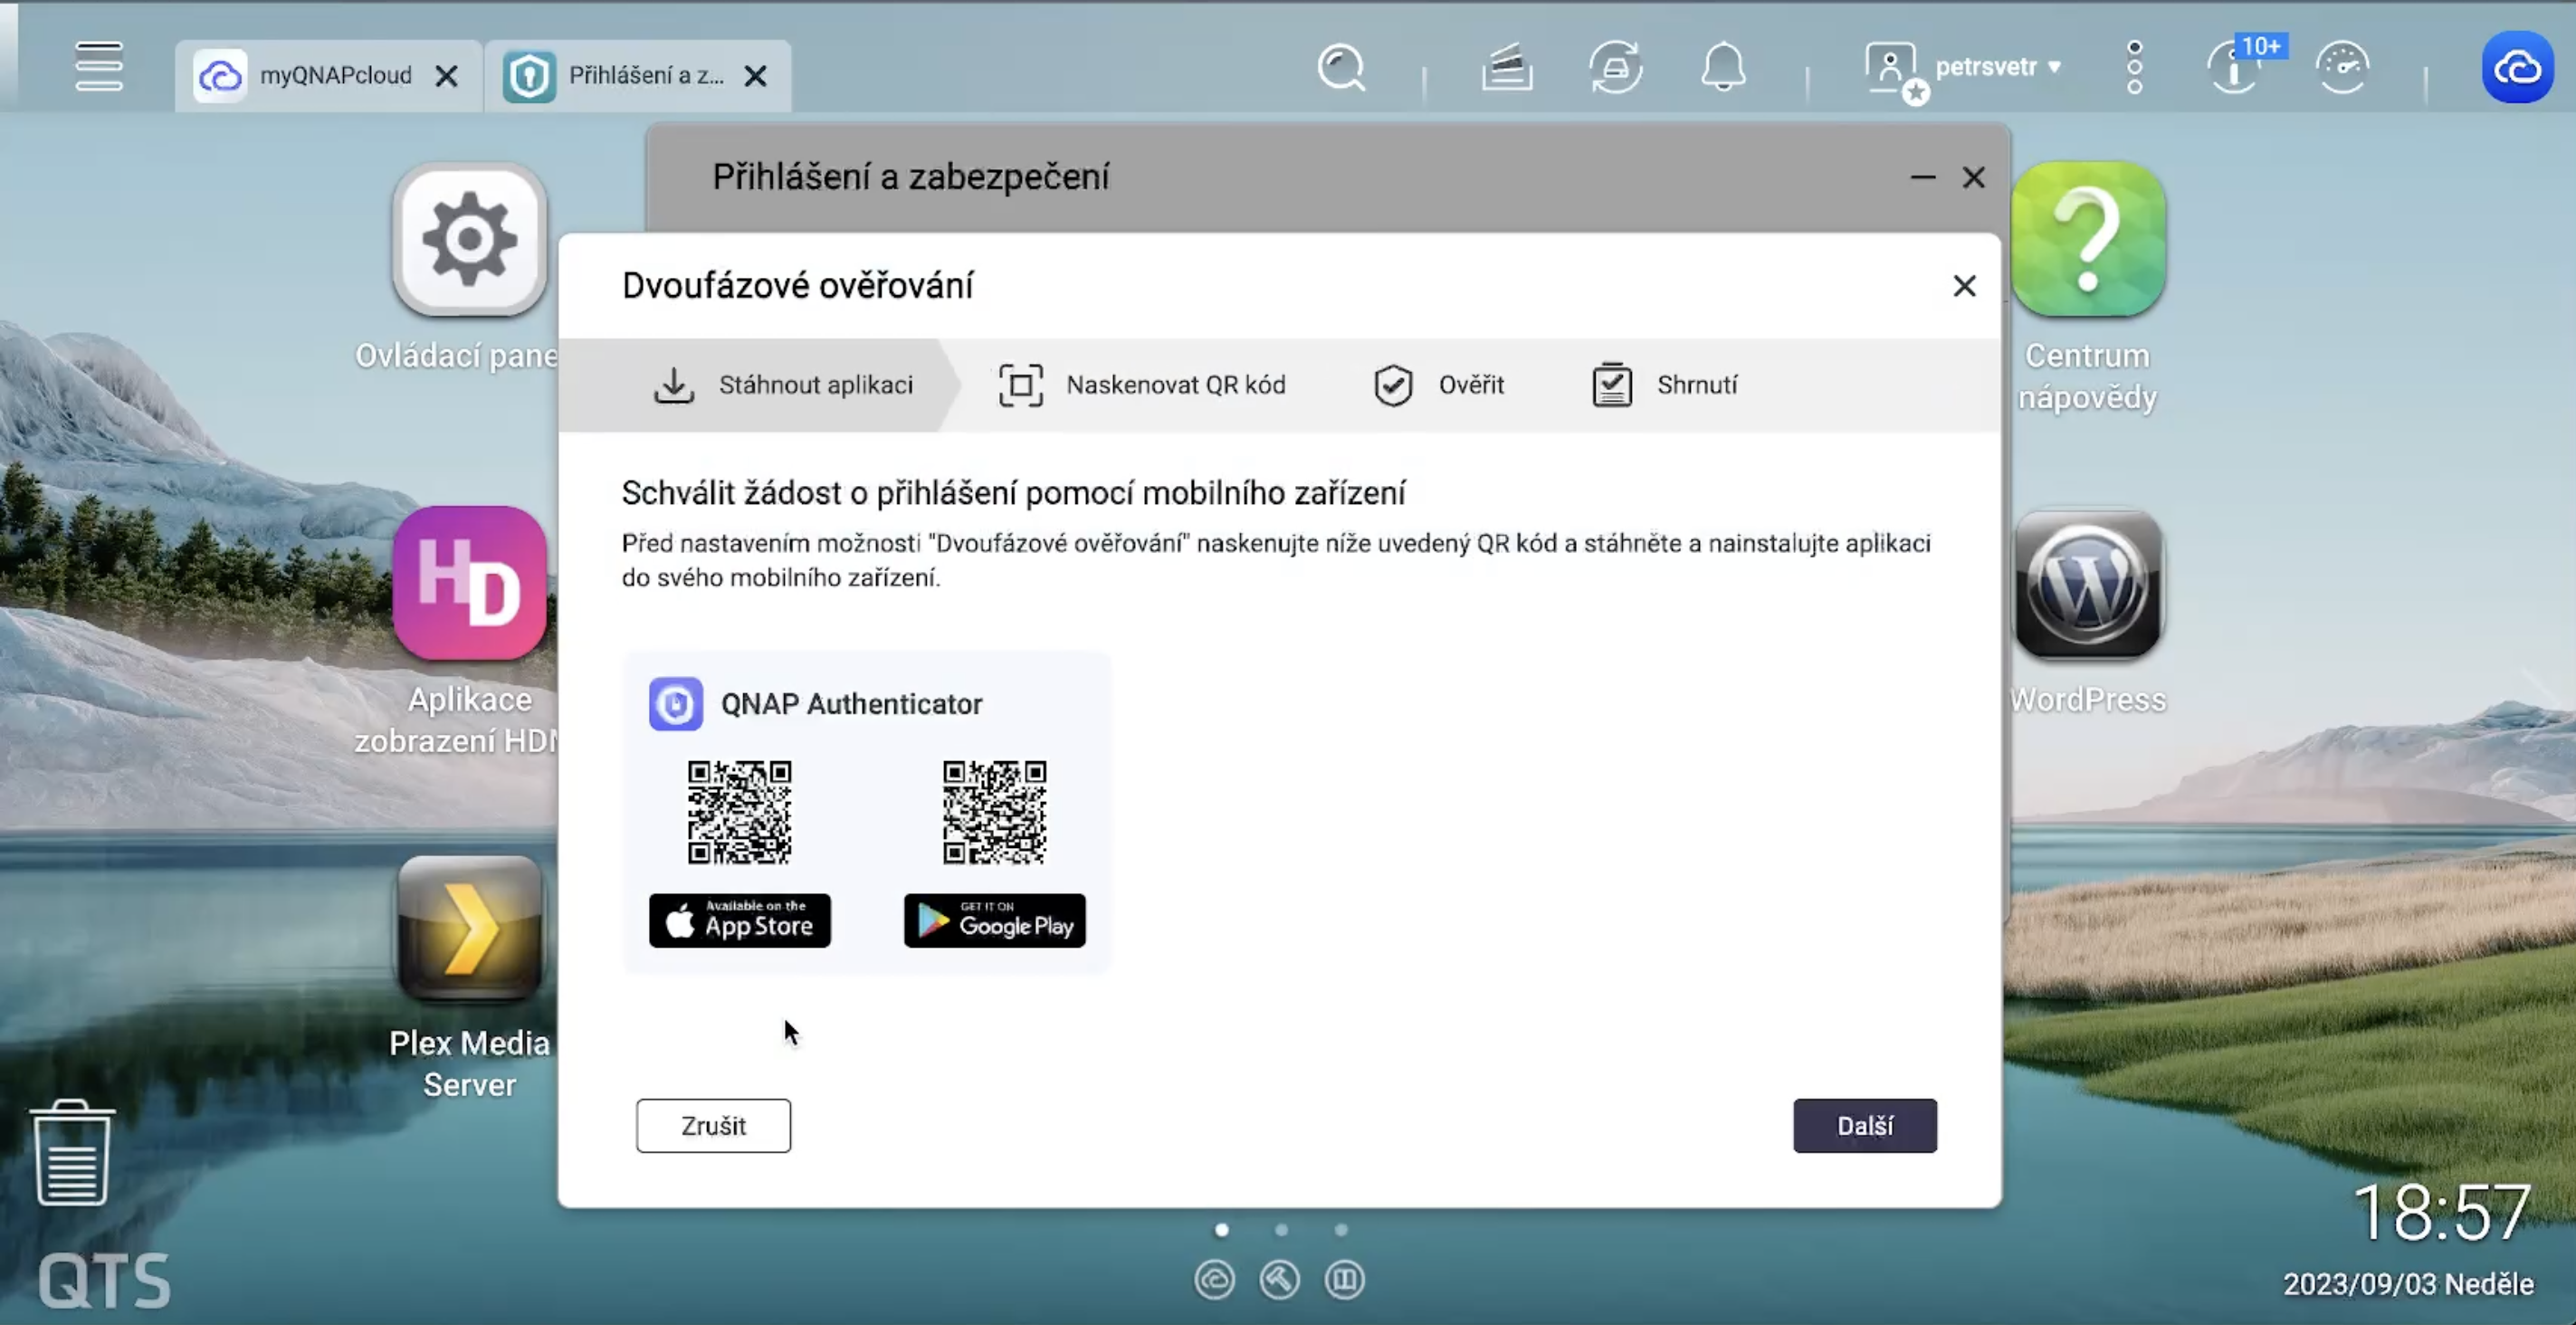Image resolution: width=2576 pixels, height=1325 pixels.
Task: Open the notification bell
Action: tap(1723, 68)
